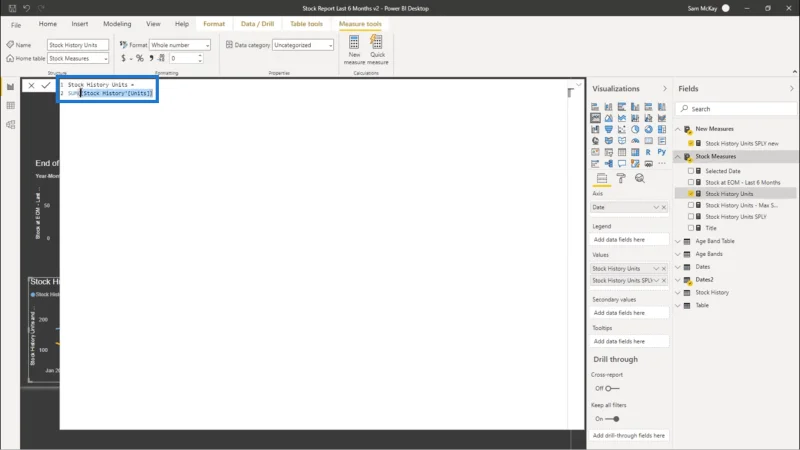The image size is (800, 450).
Task: Select the table visual icon
Action: (621, 152)
